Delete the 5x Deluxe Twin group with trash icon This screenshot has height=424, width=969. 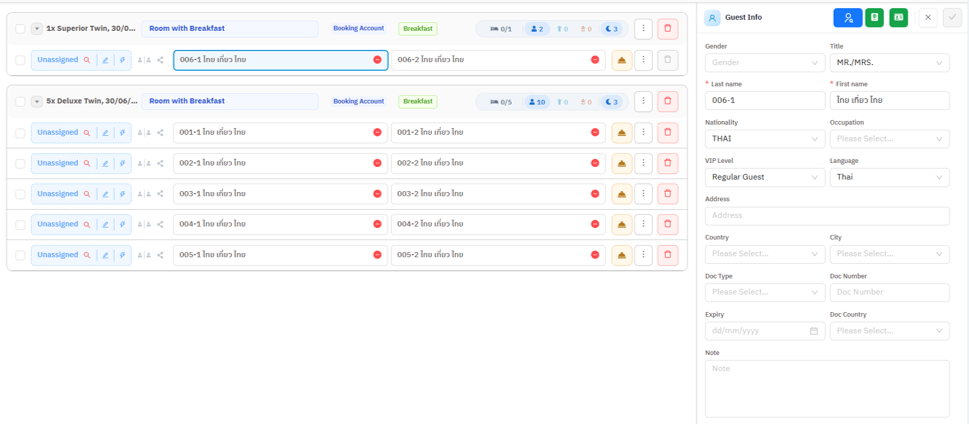tap(667, 101)
